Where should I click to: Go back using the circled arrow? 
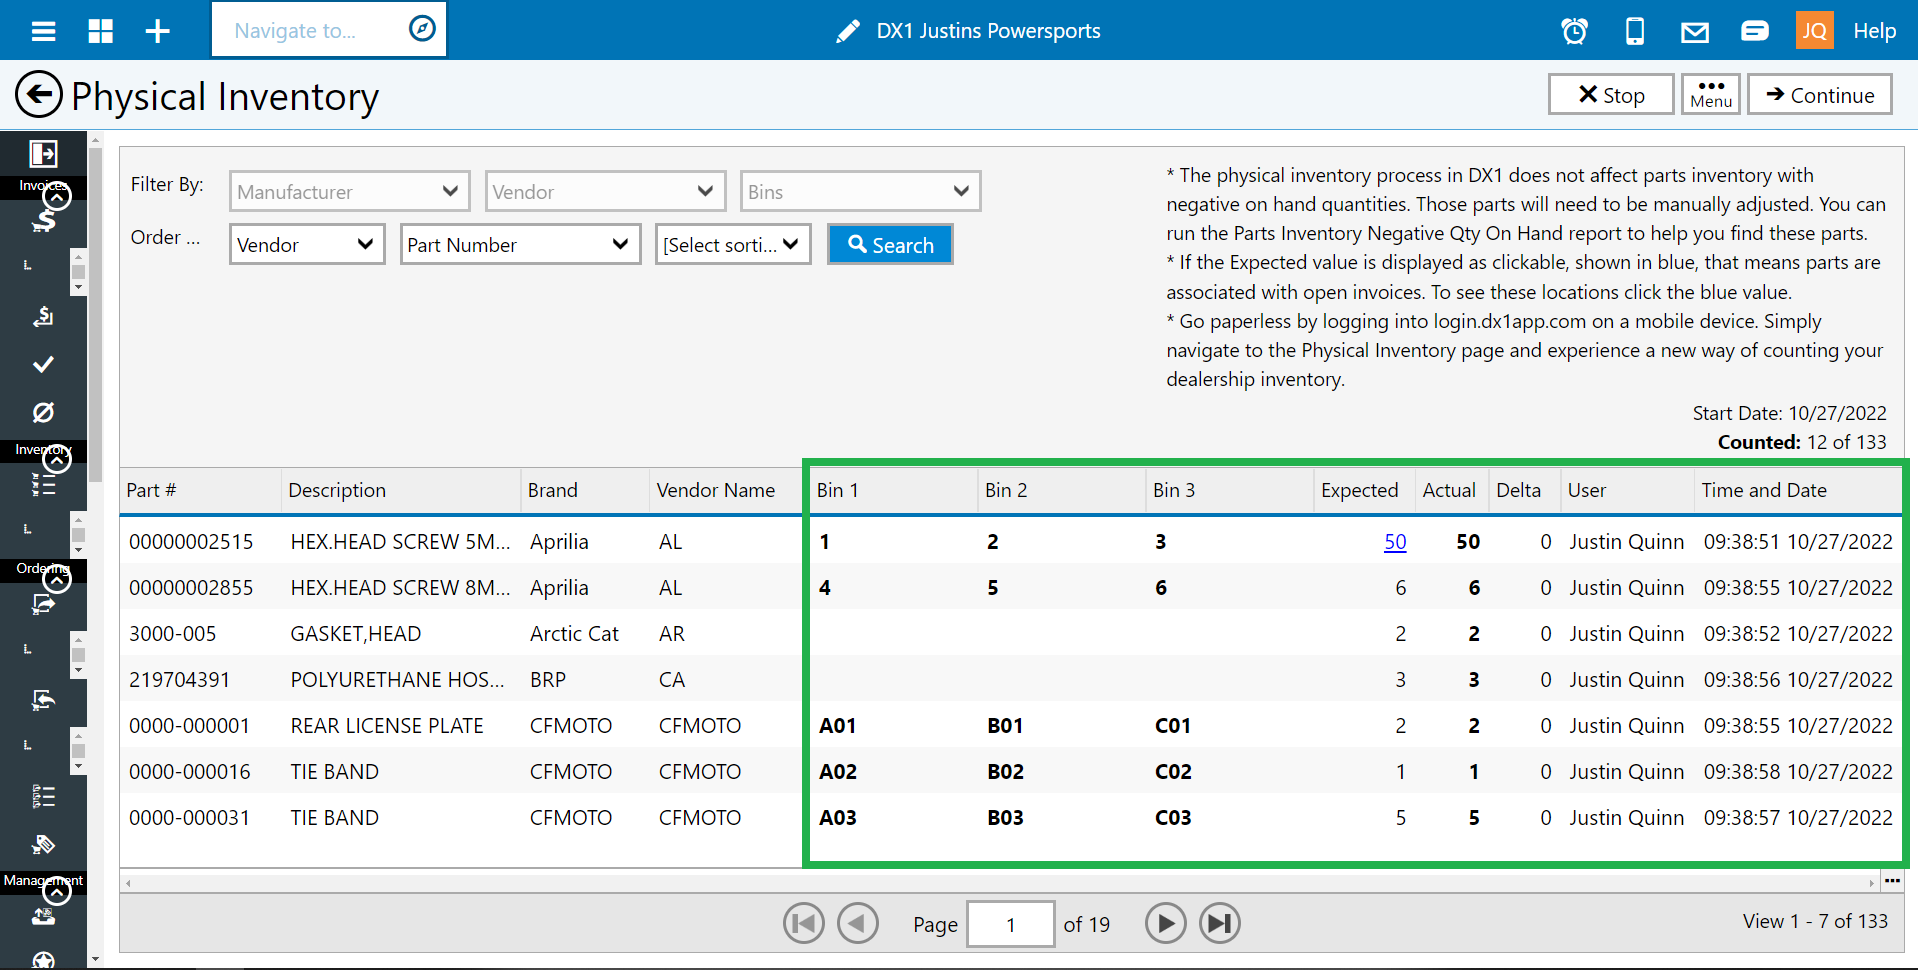click(39, 96)
